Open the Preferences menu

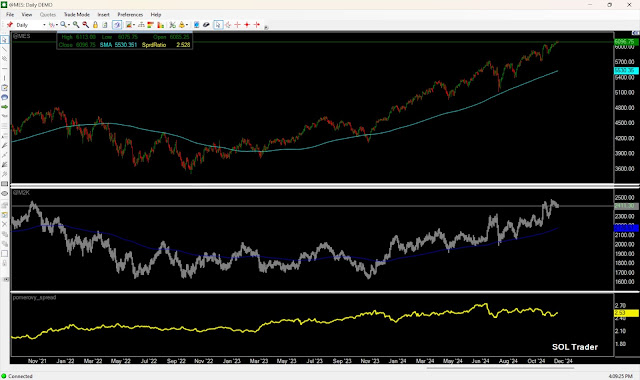[130, 15]
